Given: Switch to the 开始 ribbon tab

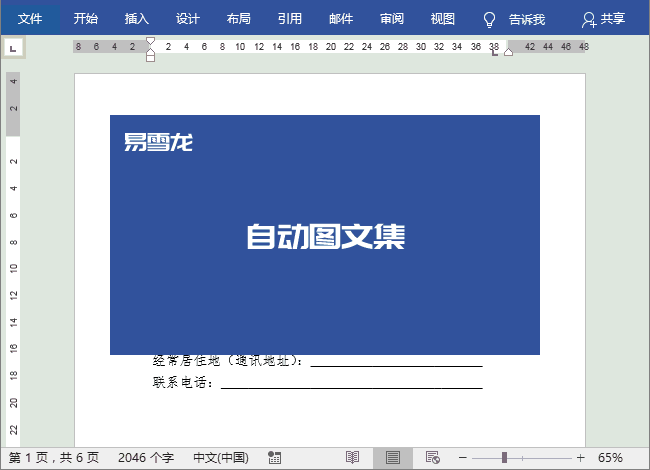Looking at the screenshot, I should (86, 19).
